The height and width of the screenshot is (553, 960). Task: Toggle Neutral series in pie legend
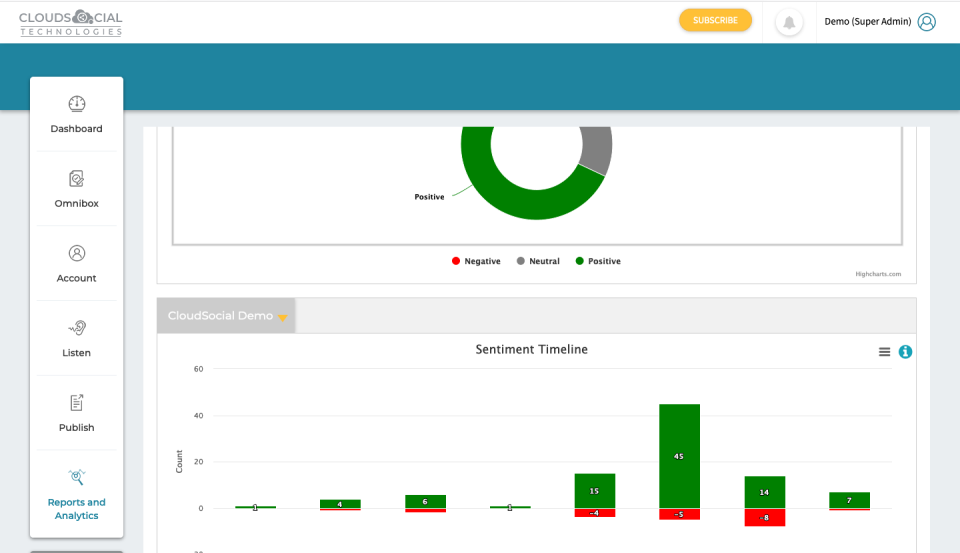click(x=538, y=261)
